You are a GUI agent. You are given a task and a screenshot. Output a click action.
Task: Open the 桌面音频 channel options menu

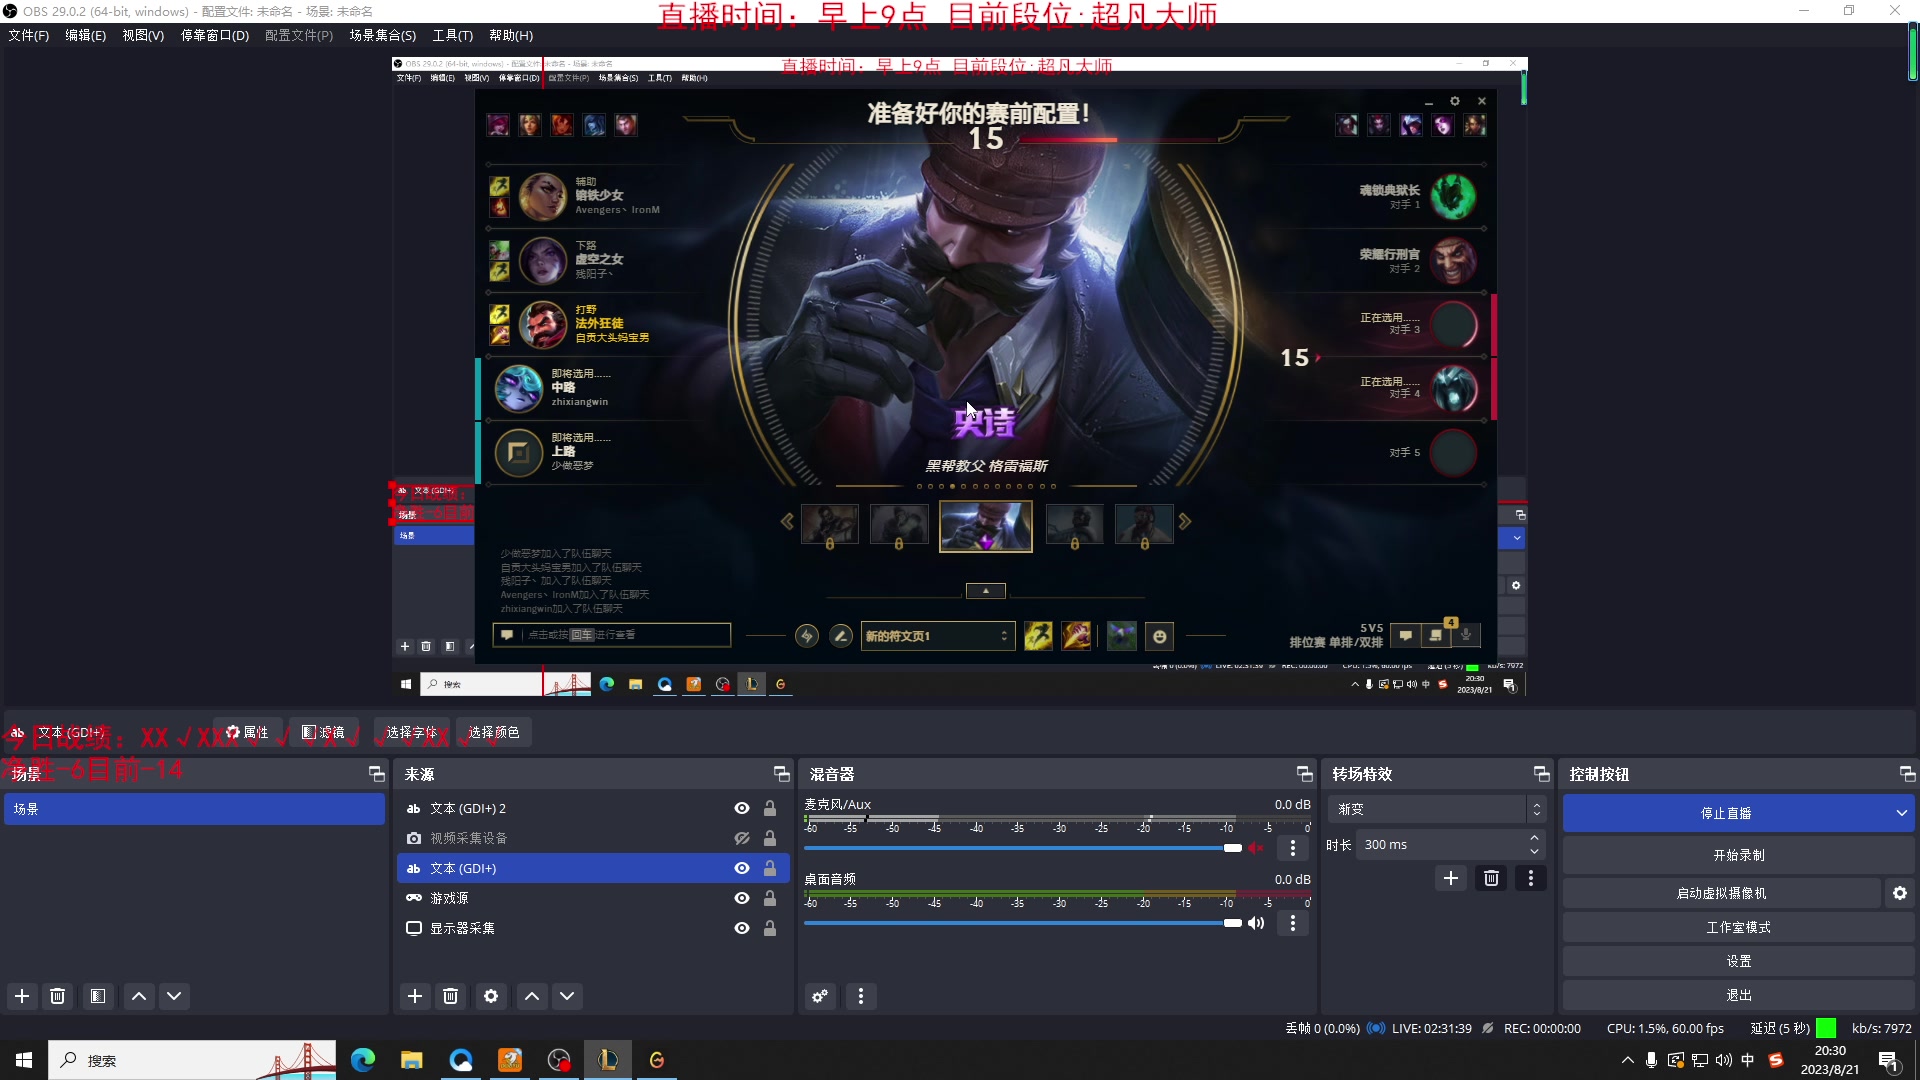click(x=1293, y=923)
